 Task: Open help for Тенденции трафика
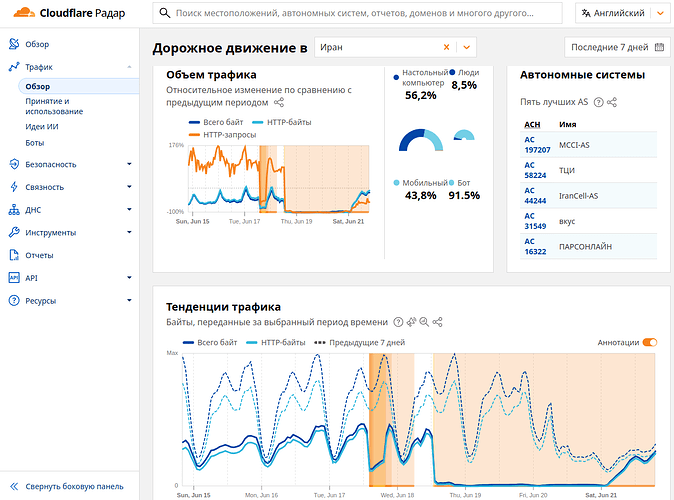398,322
